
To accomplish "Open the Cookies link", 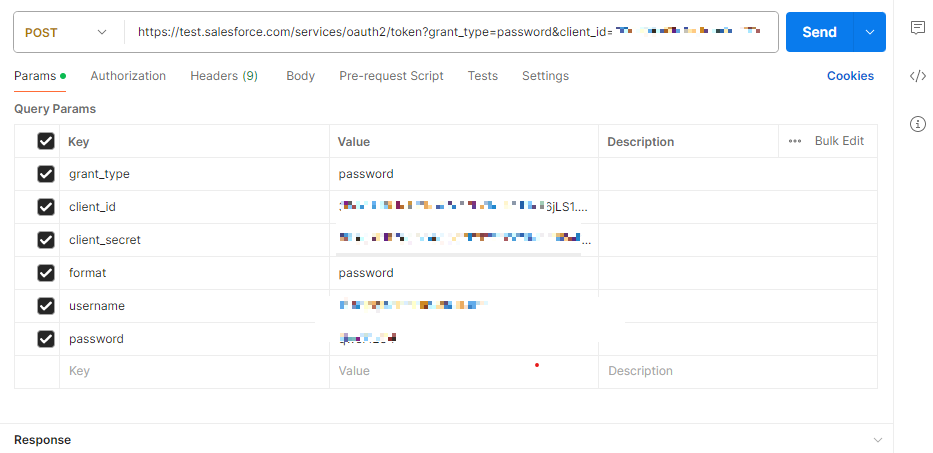I will pos(850,76).
